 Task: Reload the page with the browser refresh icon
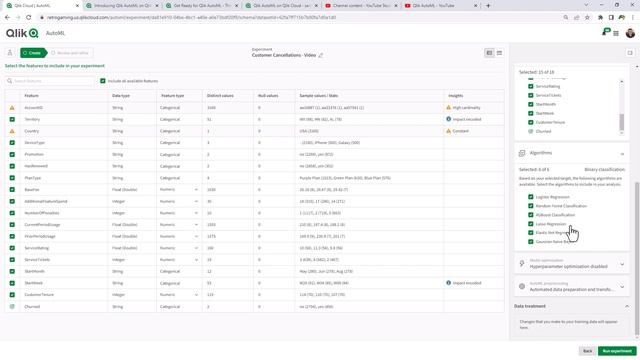pos(29,18)
